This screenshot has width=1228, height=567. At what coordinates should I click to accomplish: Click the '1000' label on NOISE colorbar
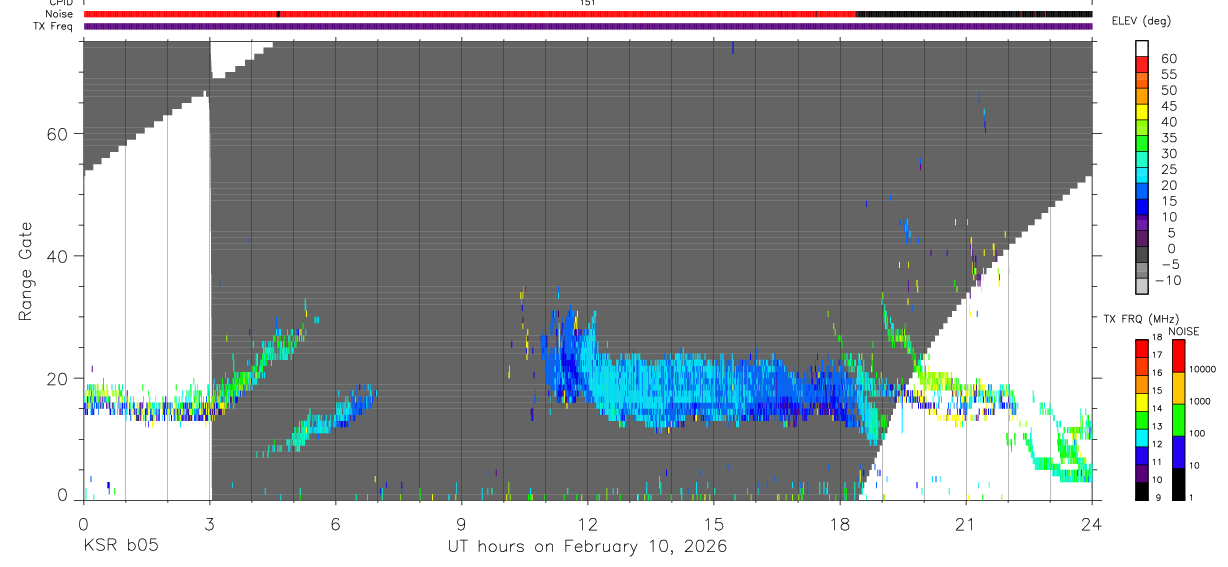(x=1201, y=403)
